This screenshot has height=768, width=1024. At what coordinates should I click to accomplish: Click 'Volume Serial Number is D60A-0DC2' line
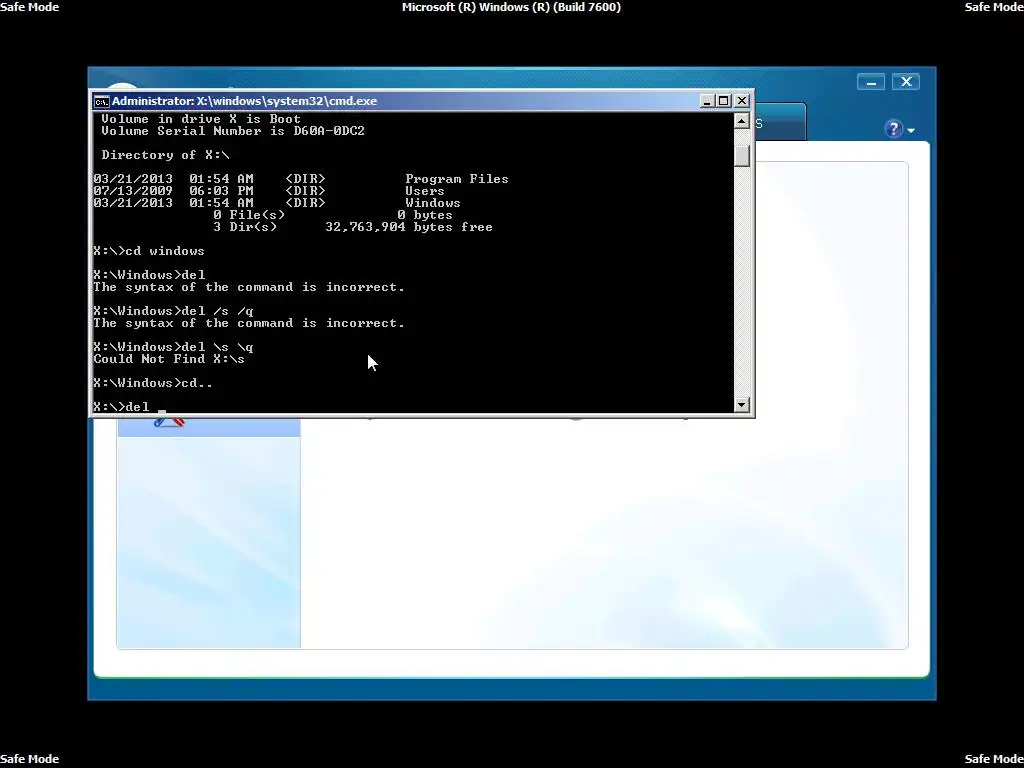click(x=232, y=131)
